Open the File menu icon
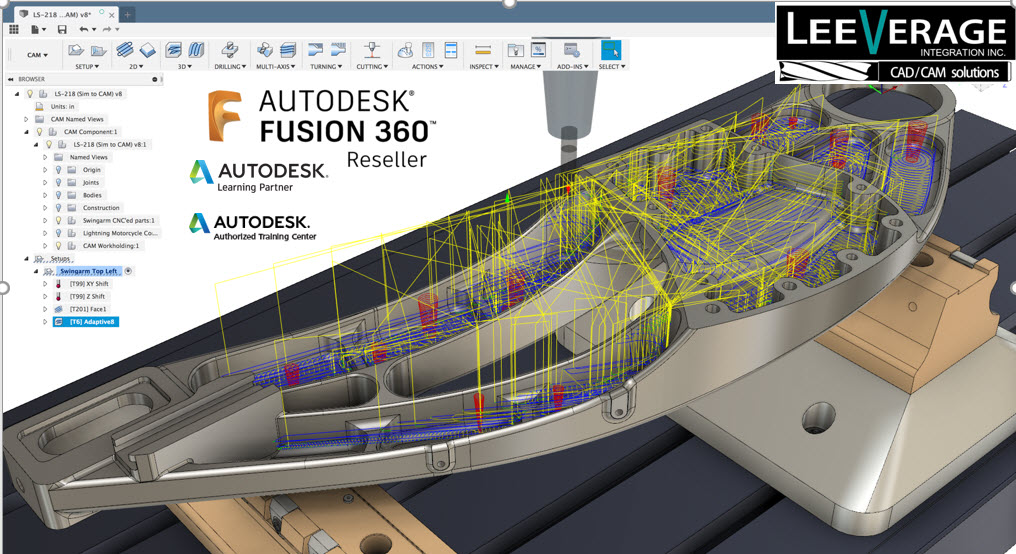1016x554 pixels. click(x=36, y=29)
